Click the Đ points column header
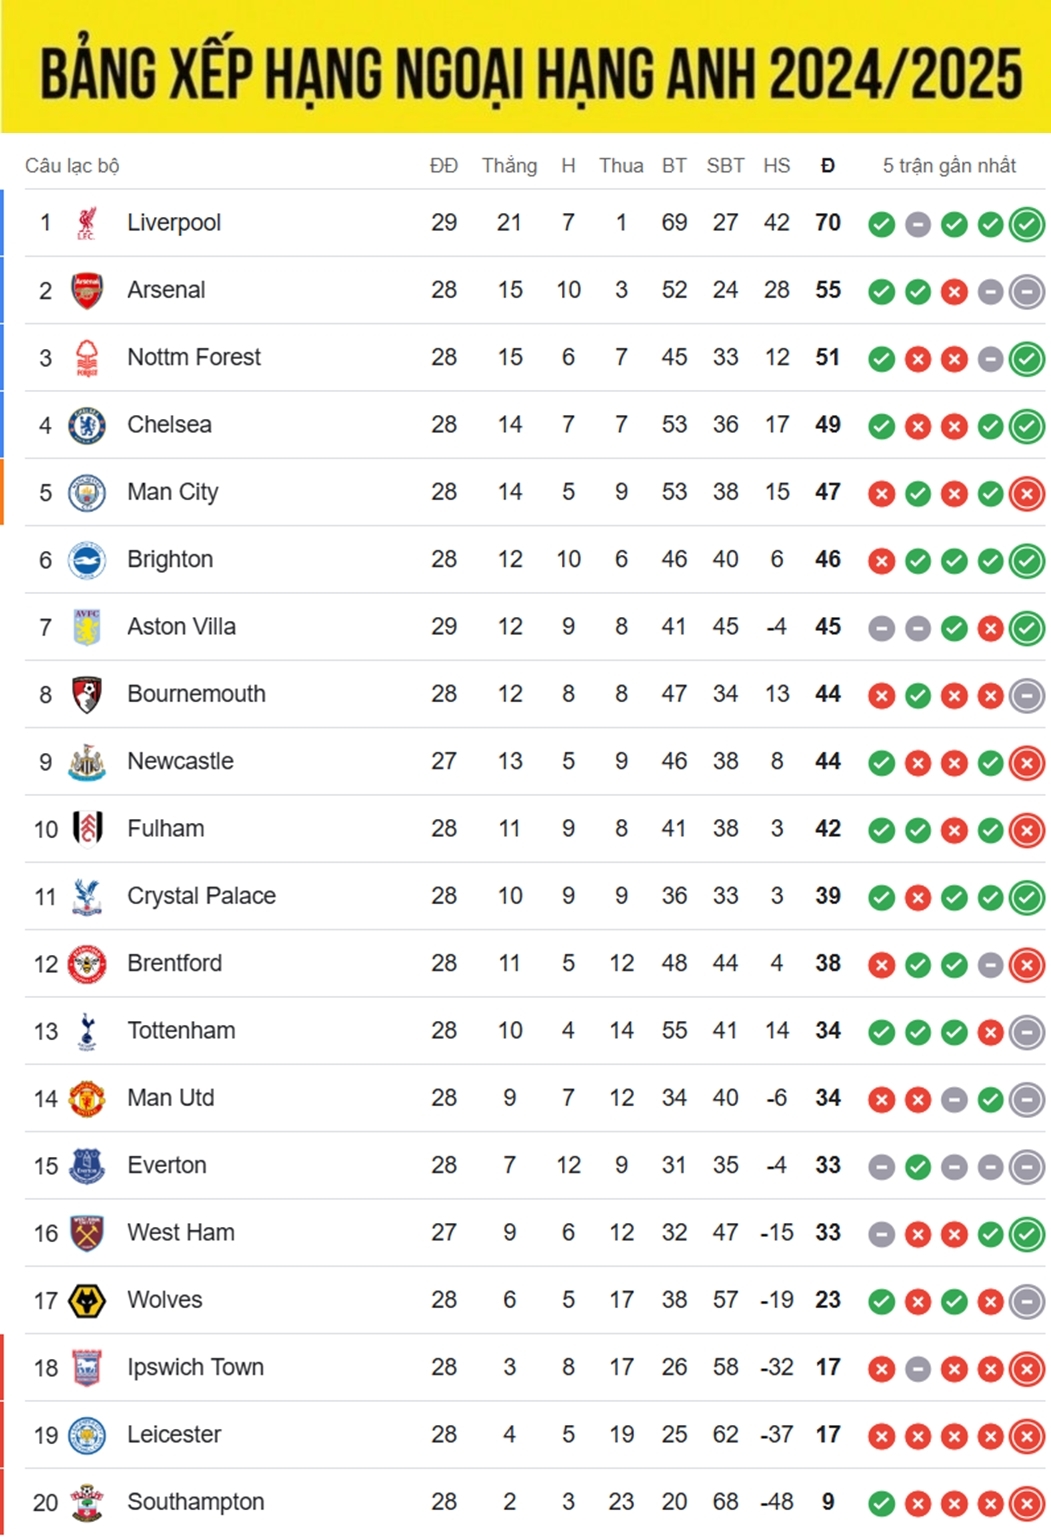Image resolution: width=1051 pixels, height=1539 pixels. point(828,166)
